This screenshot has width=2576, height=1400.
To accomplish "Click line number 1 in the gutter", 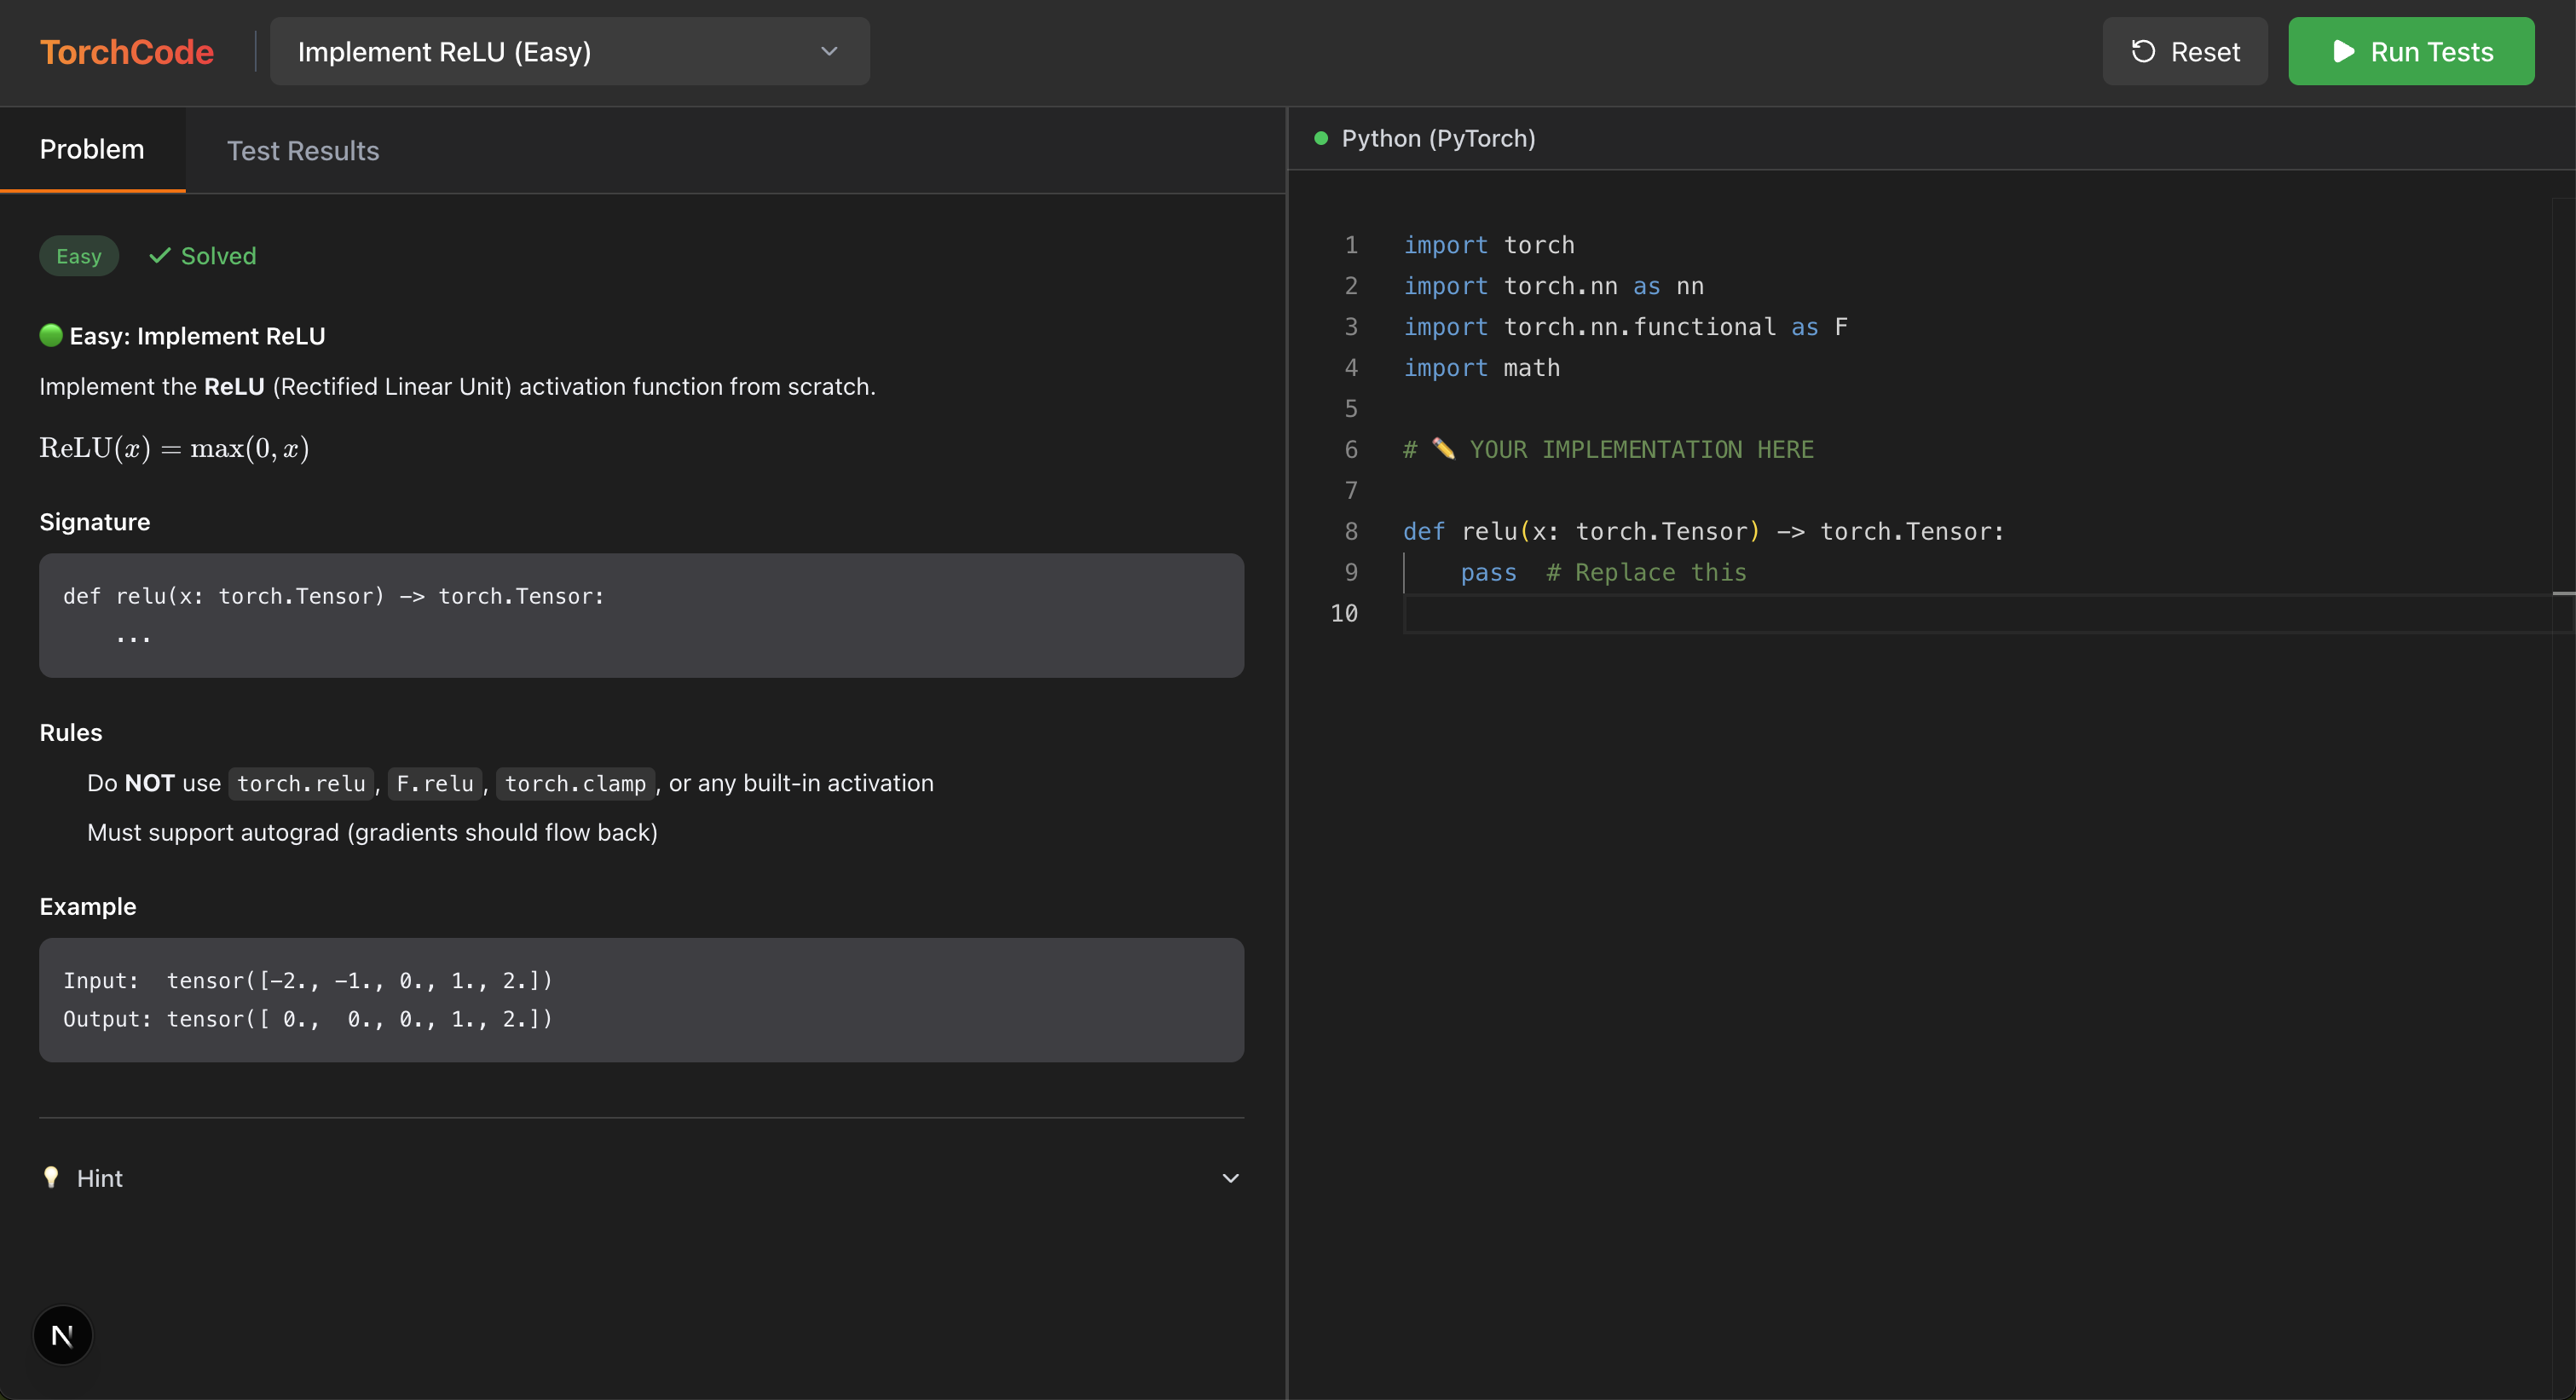I will click(1351, 245).
